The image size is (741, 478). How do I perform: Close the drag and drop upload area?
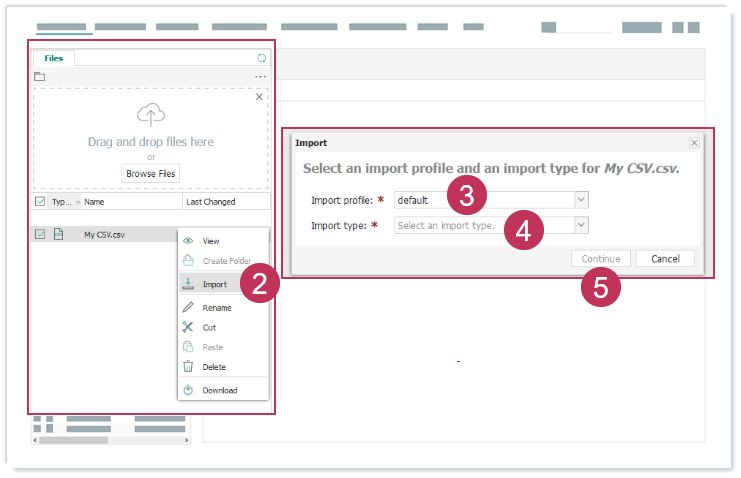point(260,97)
